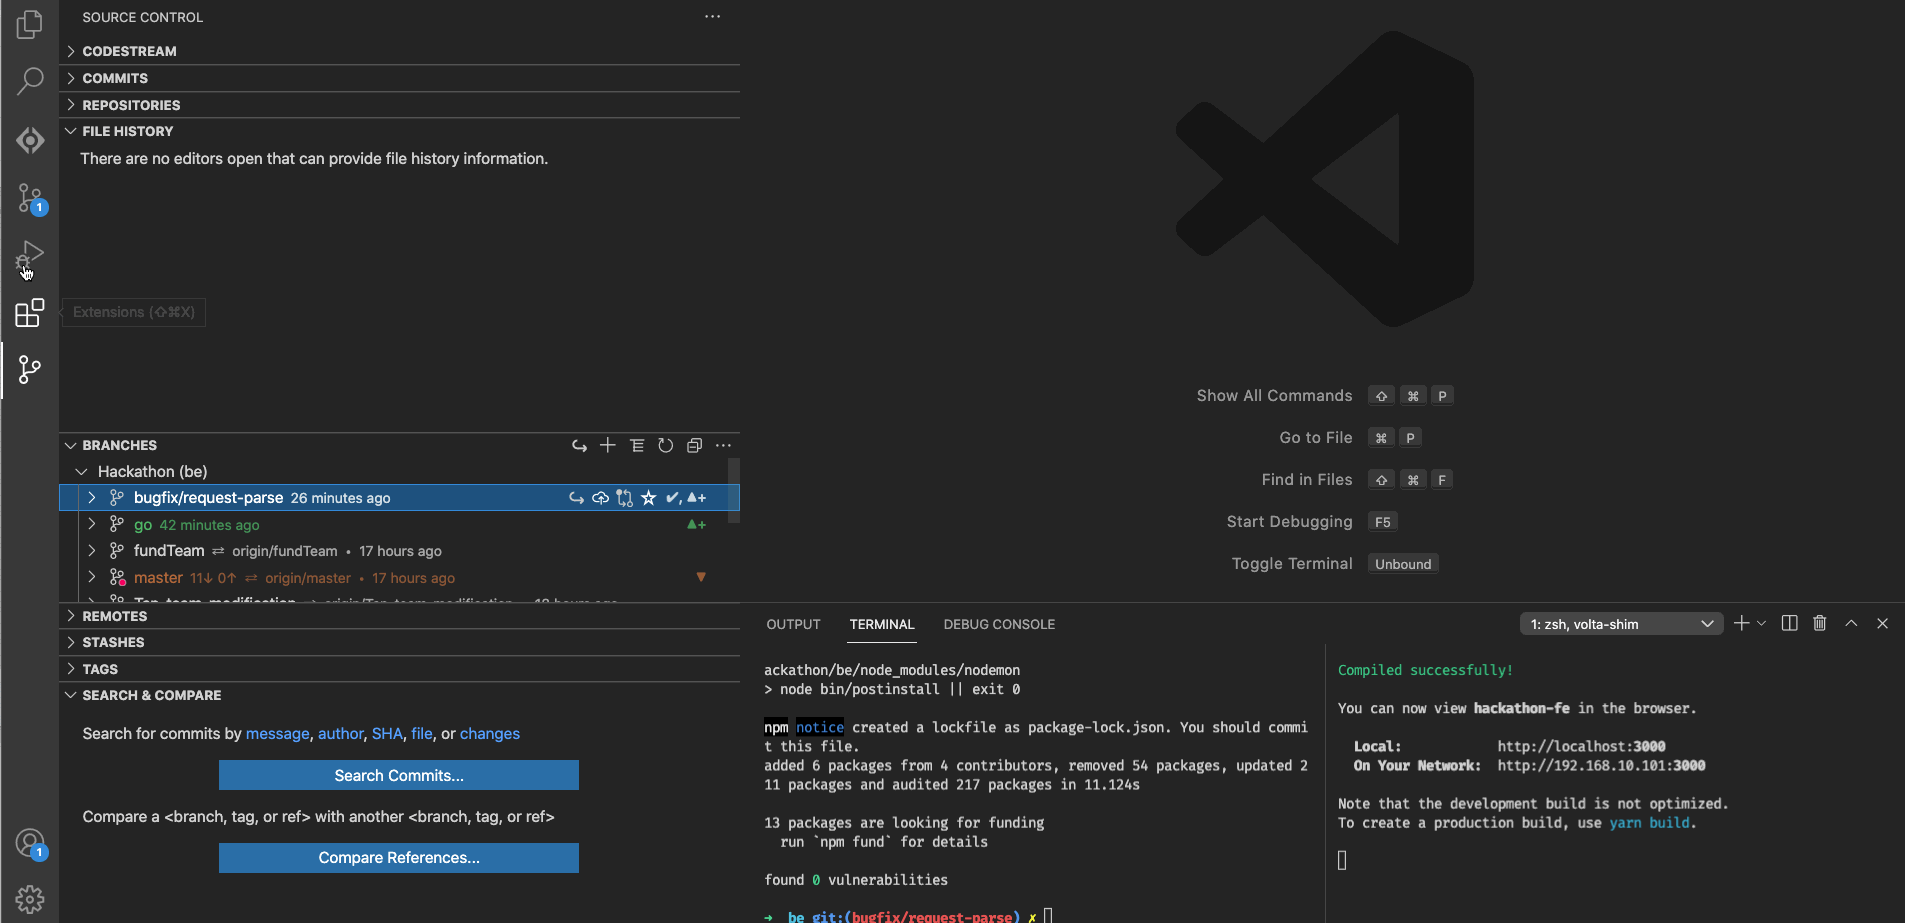Expand the fundTeam branch node
This screenshot has width=1905, height=923.
point(92,551)
